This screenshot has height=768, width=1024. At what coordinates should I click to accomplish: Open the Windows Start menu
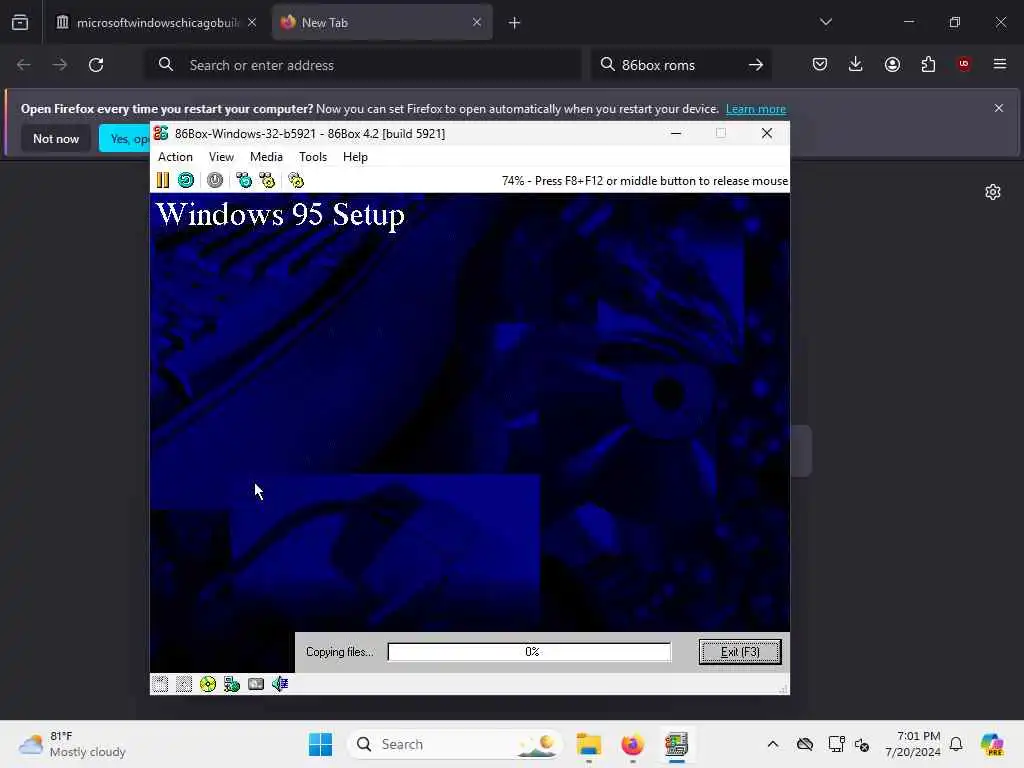point(321,744)
